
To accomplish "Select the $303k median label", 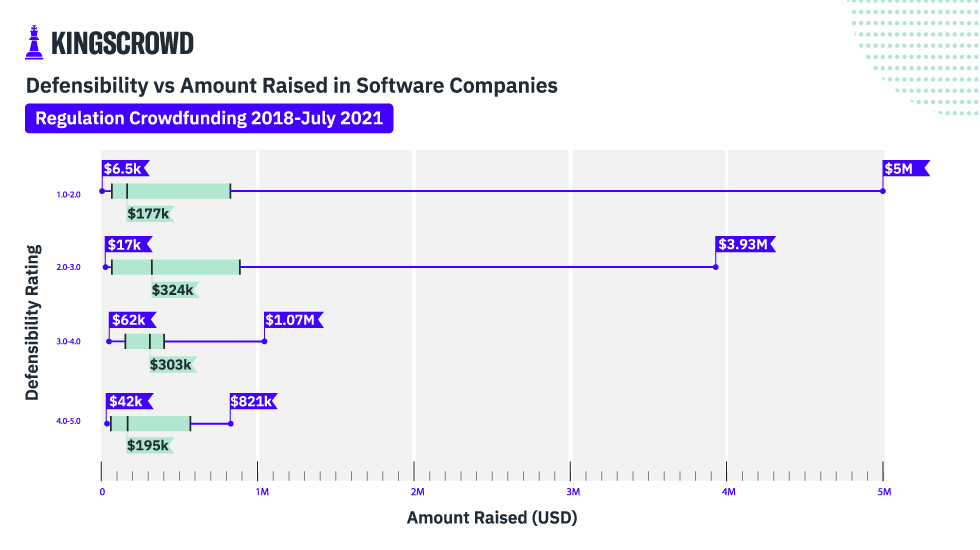I will [170, 365].
